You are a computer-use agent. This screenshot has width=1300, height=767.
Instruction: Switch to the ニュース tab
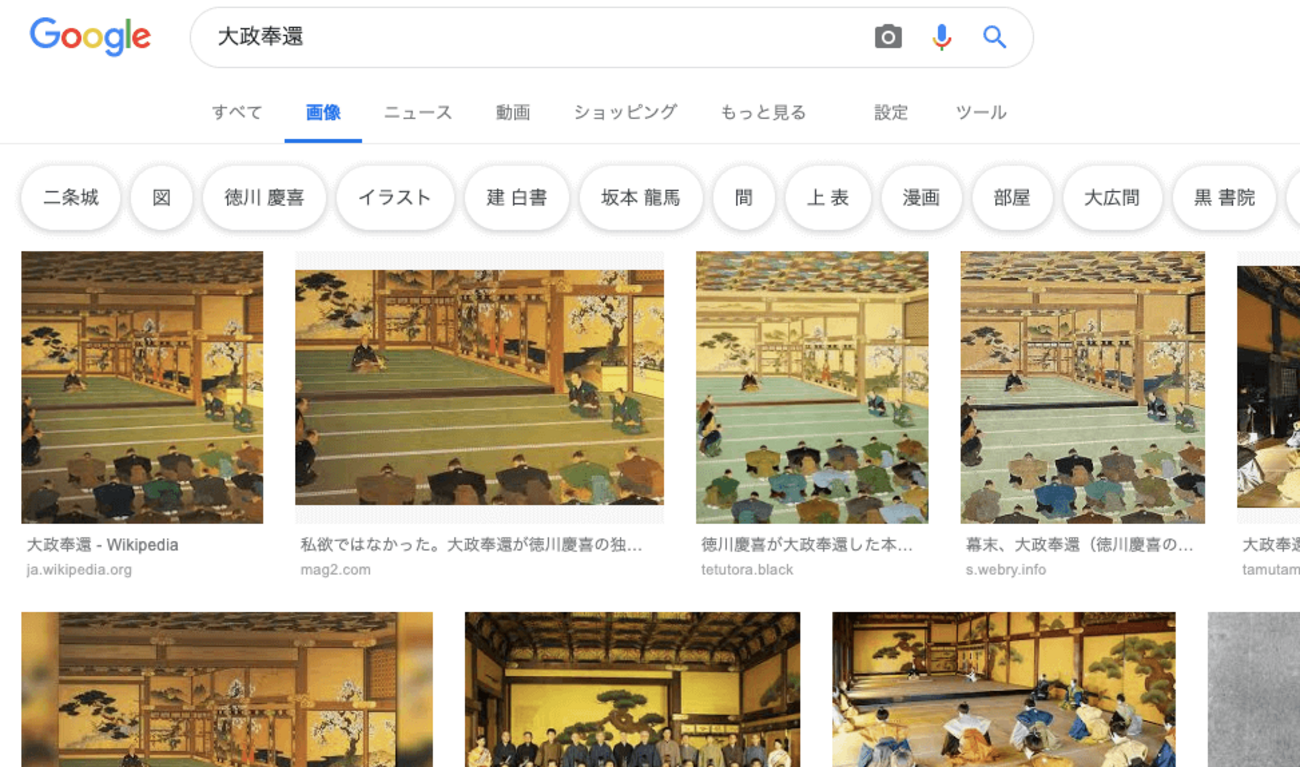418,112
